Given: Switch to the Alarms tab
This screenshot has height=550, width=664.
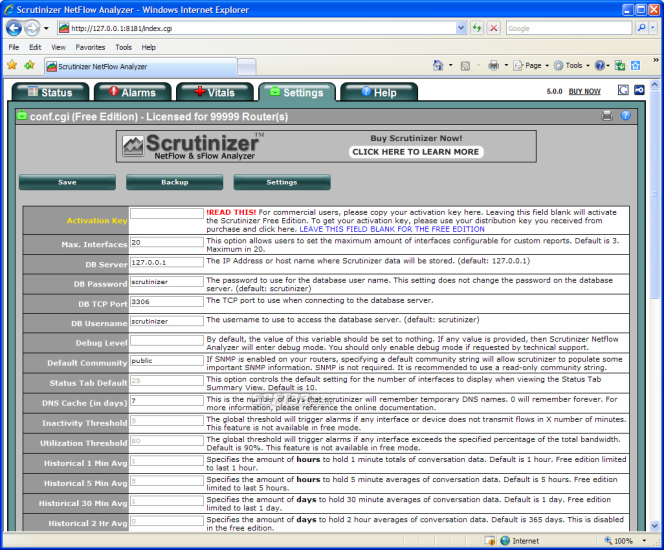Looking at the screenshot, I should [x=133, y=92].
